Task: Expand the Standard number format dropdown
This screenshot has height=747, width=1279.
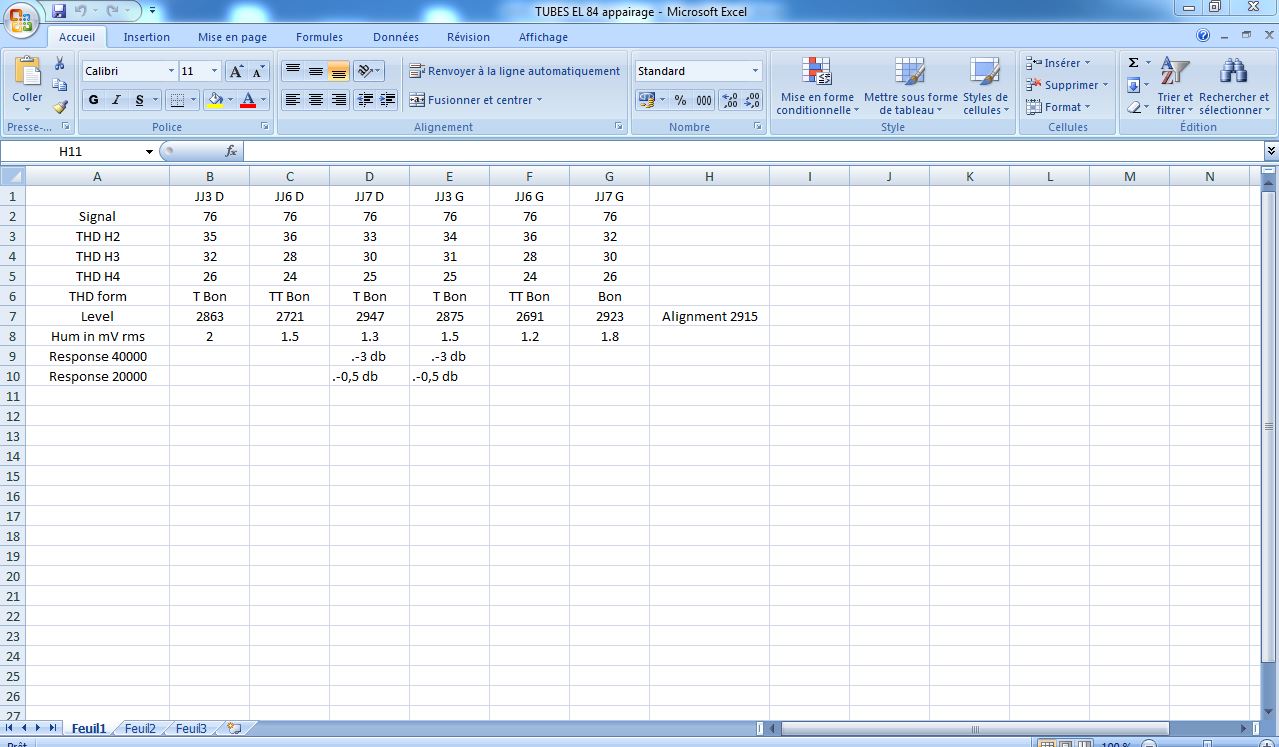Action: pyautogui.click(x=755, y=71)
